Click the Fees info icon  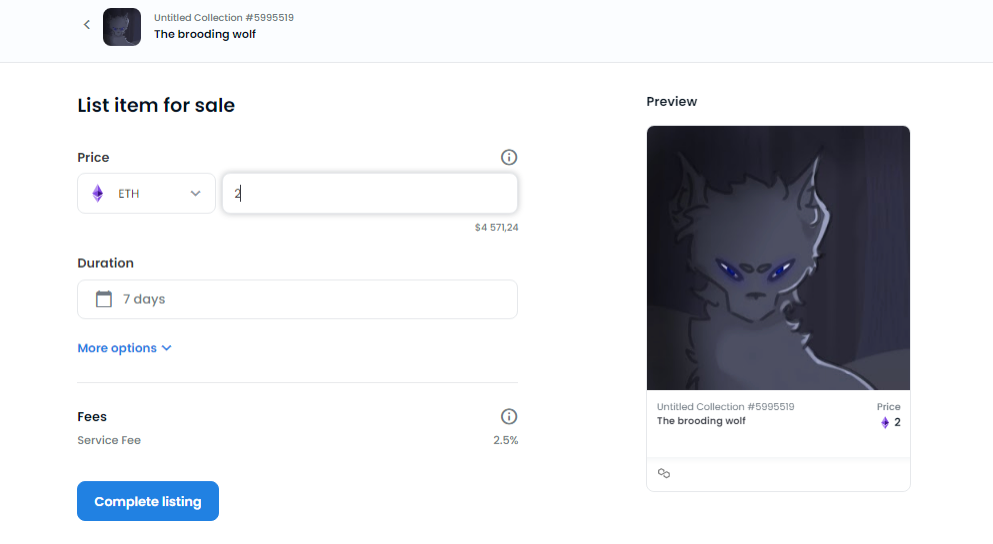click(x=509, y=416)
